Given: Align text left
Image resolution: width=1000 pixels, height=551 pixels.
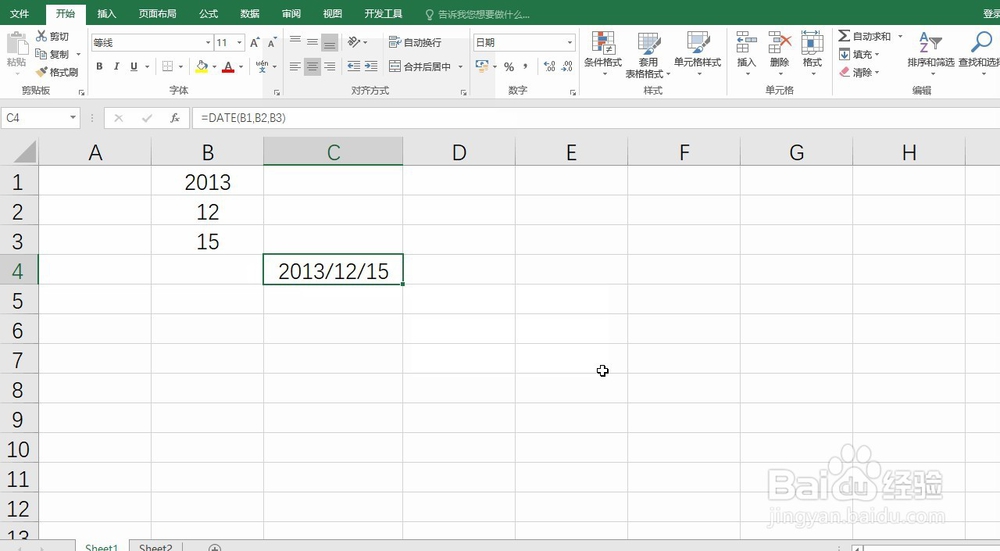Looking at the screenshot, I should pos(295,66).
